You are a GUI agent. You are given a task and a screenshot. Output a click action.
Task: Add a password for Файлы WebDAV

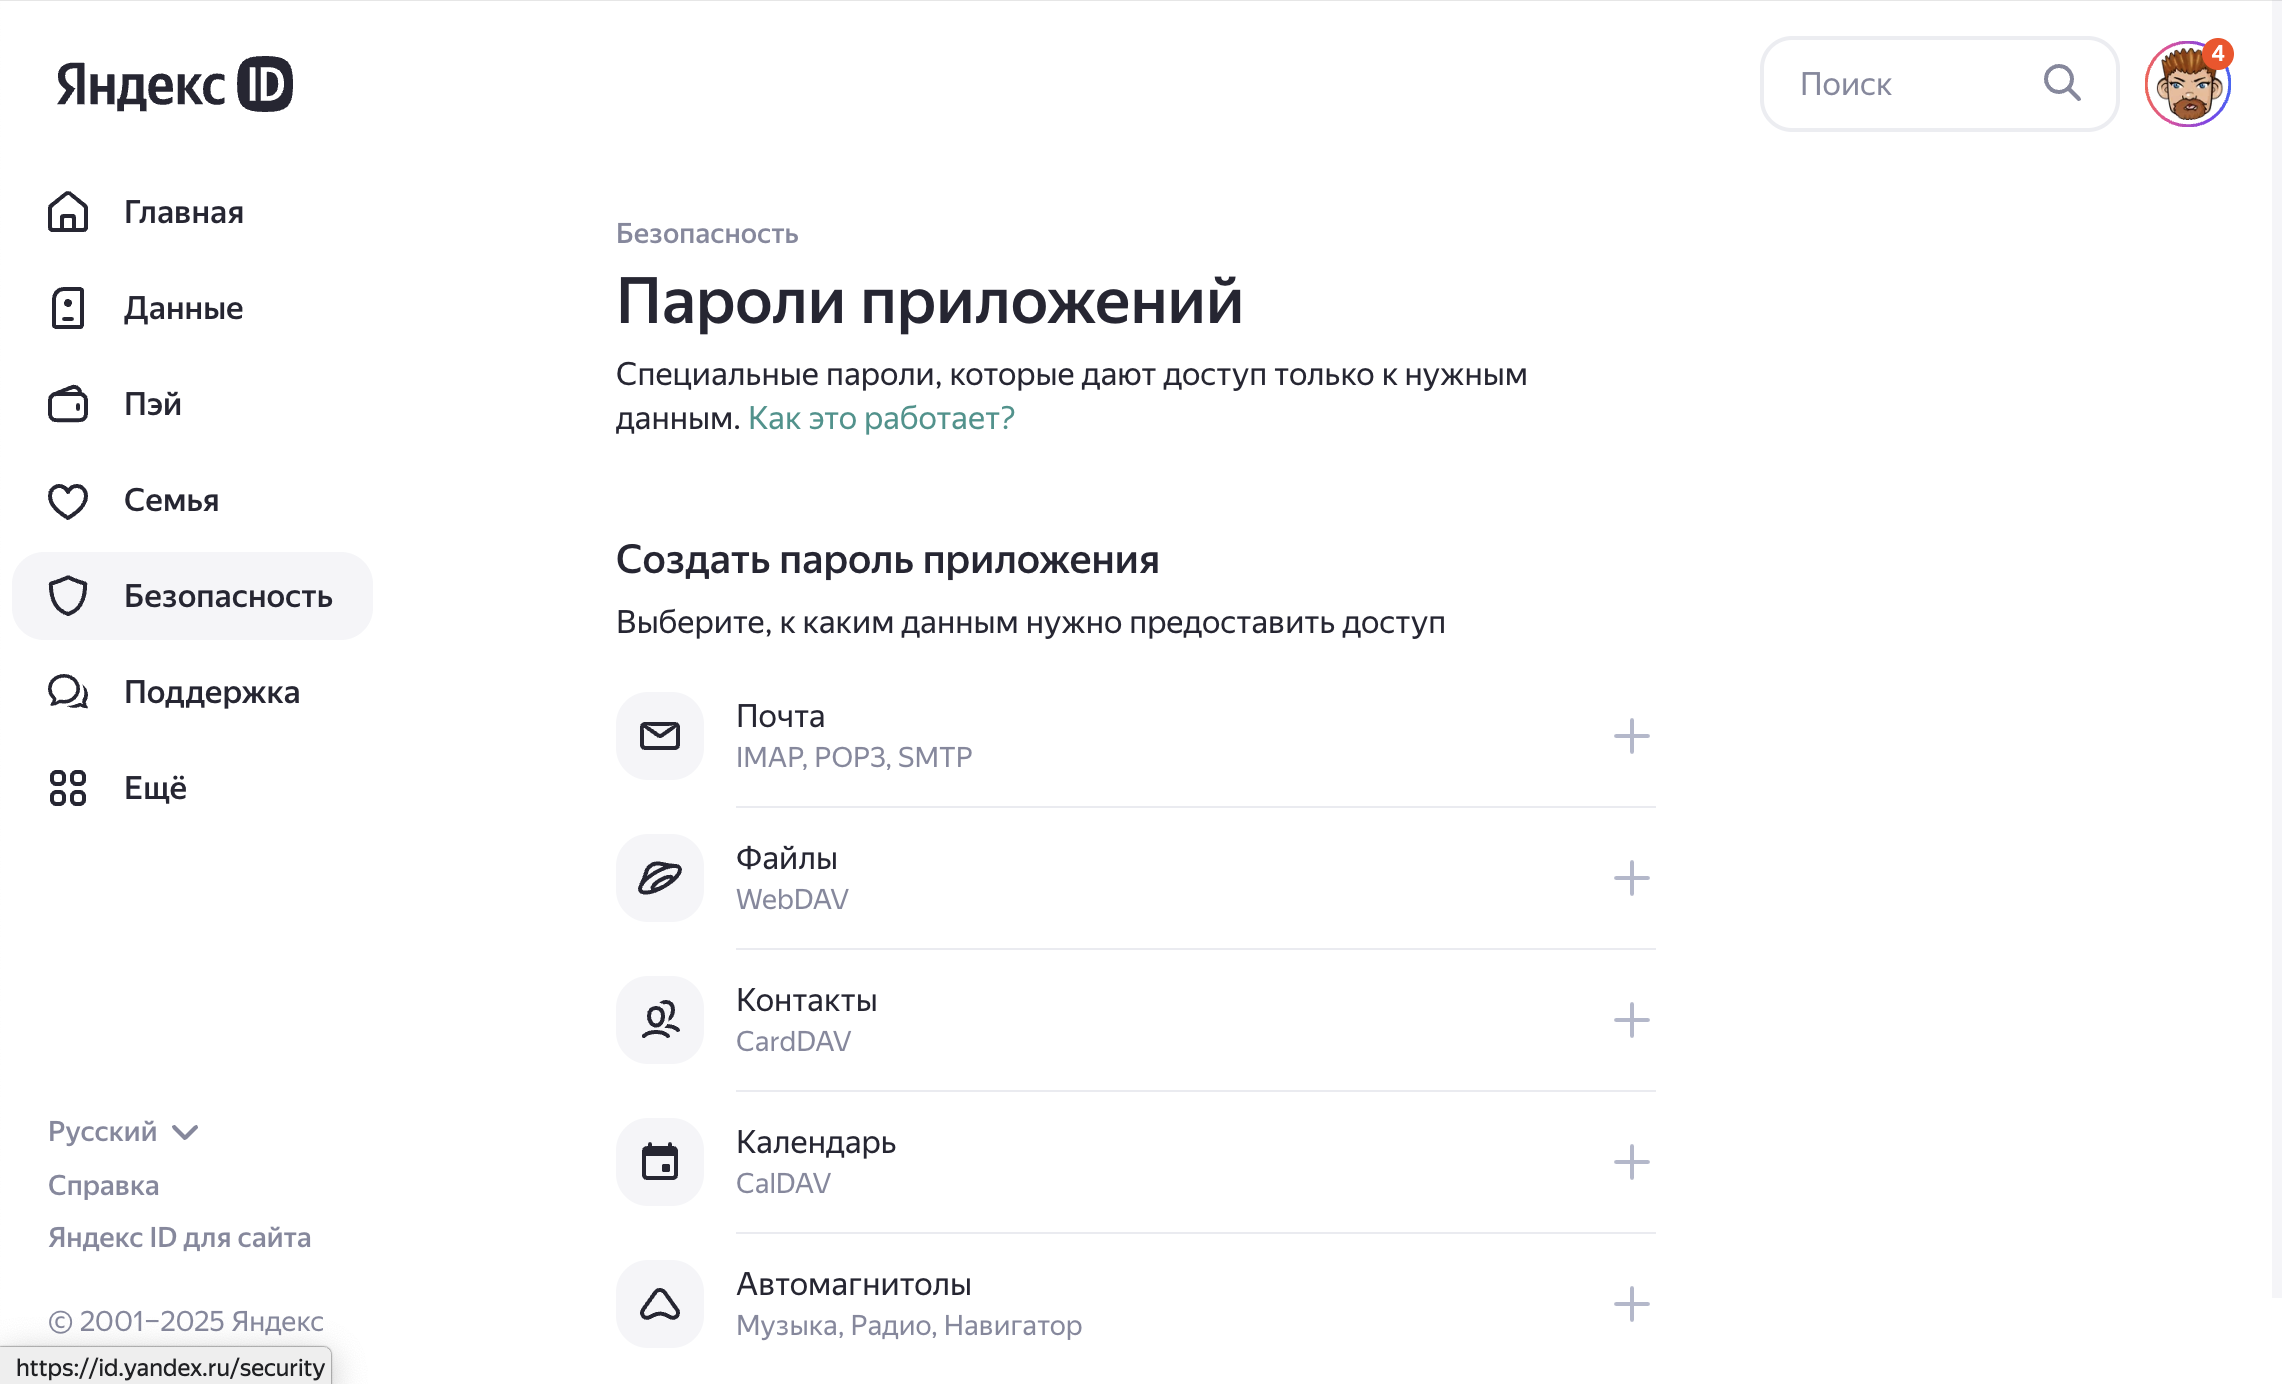pyautogui.click(x=1631, y=878)
